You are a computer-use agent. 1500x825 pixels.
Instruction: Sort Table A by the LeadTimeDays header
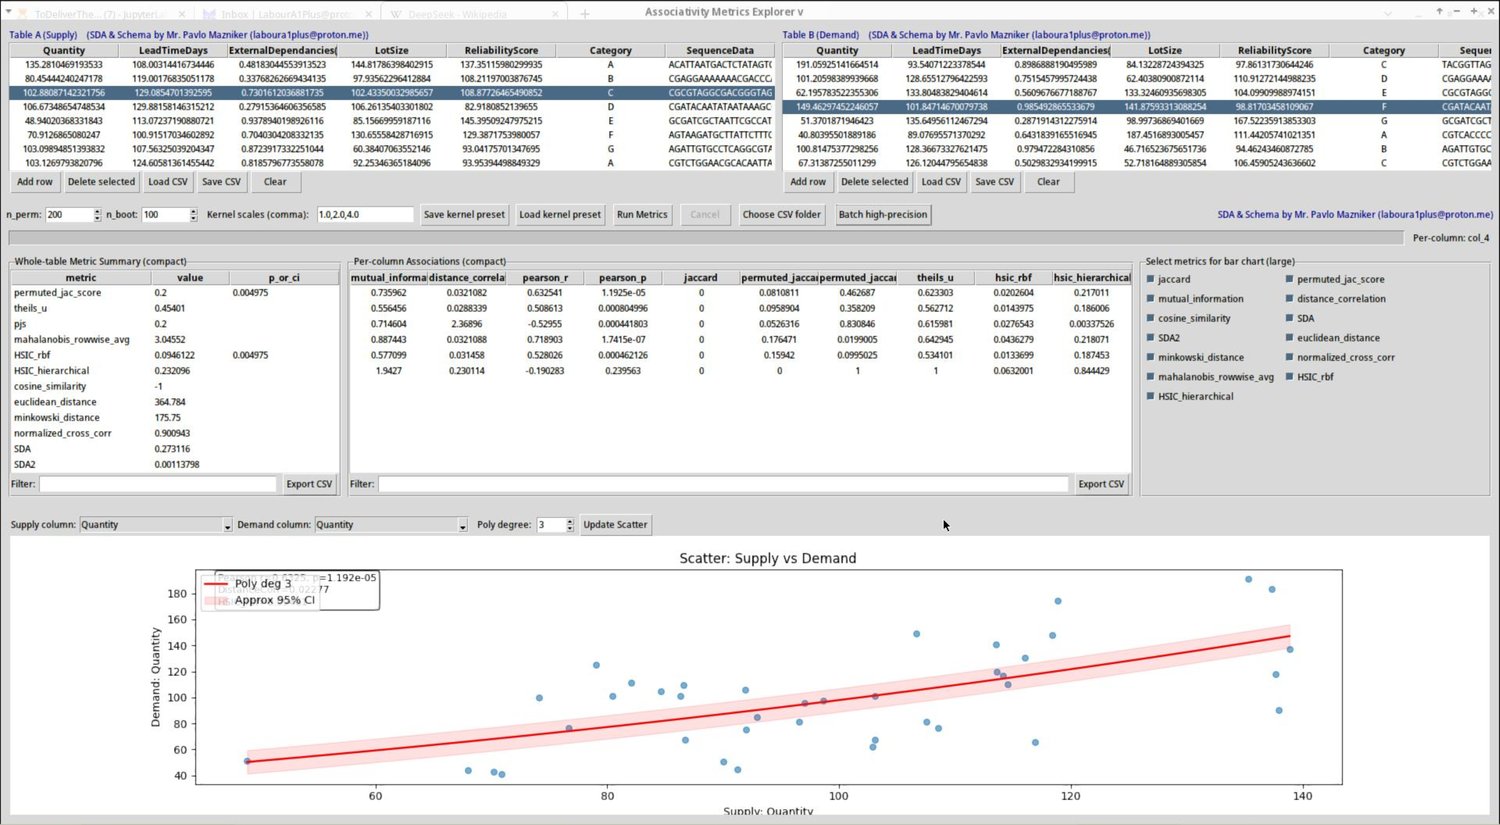(x=173, y=50)
